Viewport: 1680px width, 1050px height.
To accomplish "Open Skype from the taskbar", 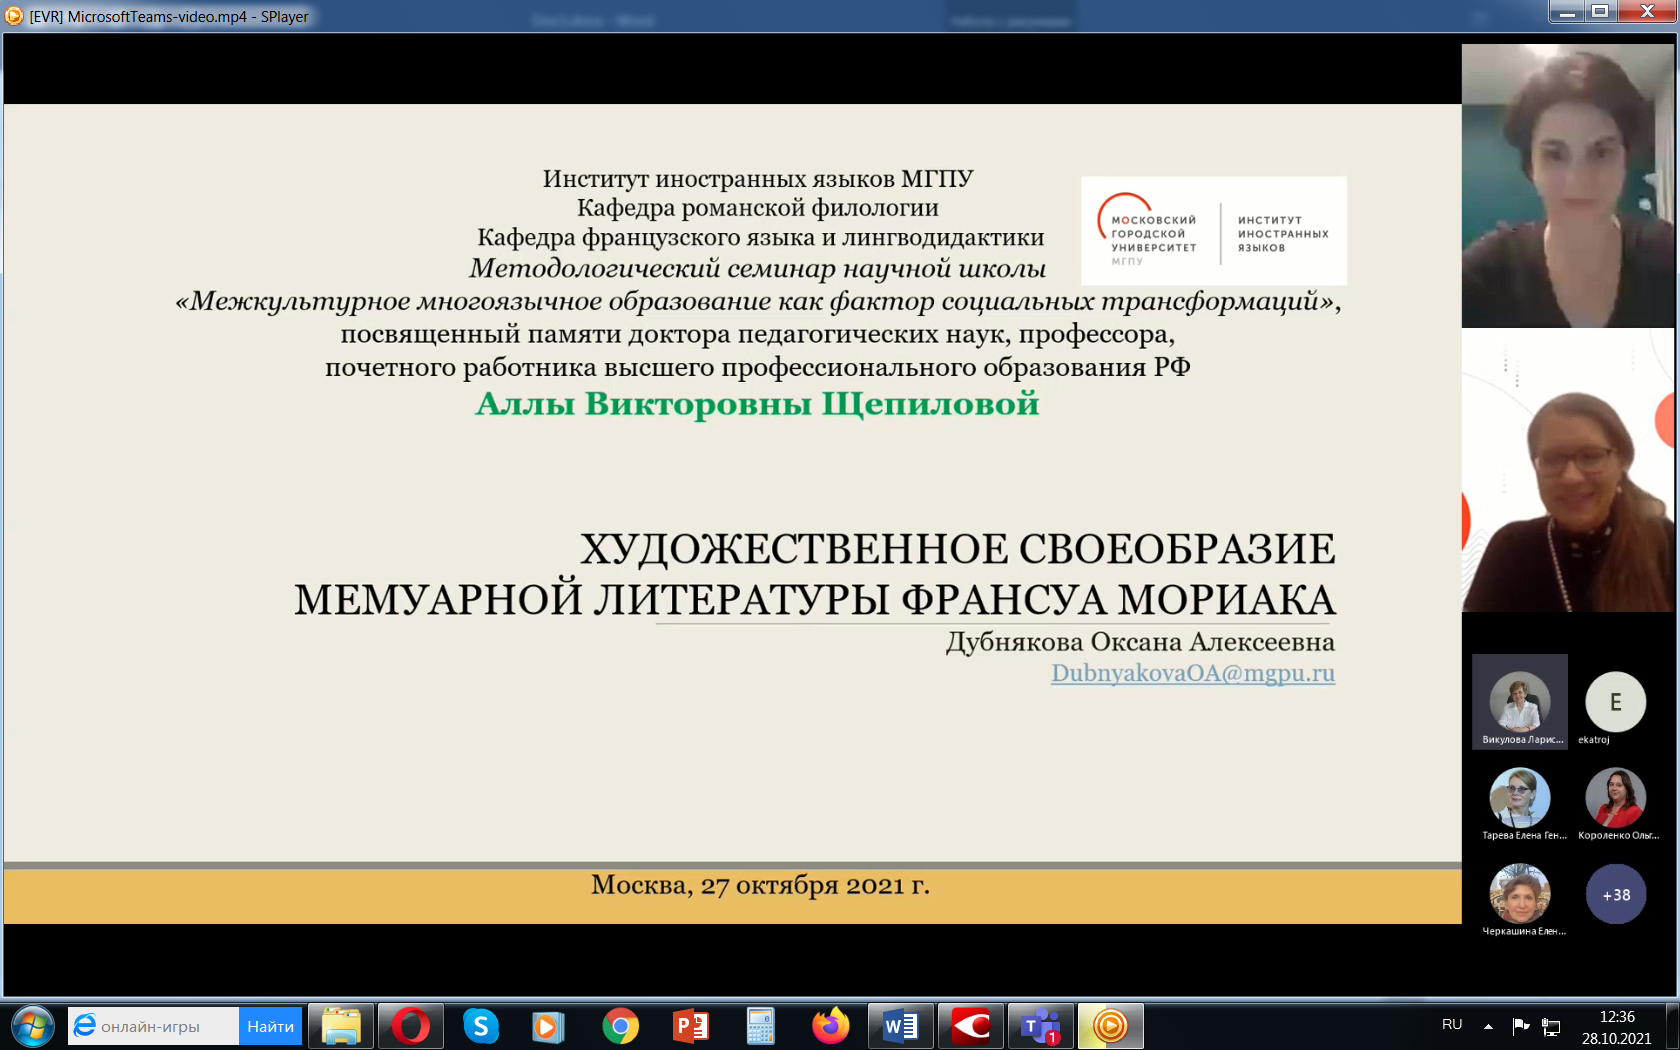I will (481, 1026).
